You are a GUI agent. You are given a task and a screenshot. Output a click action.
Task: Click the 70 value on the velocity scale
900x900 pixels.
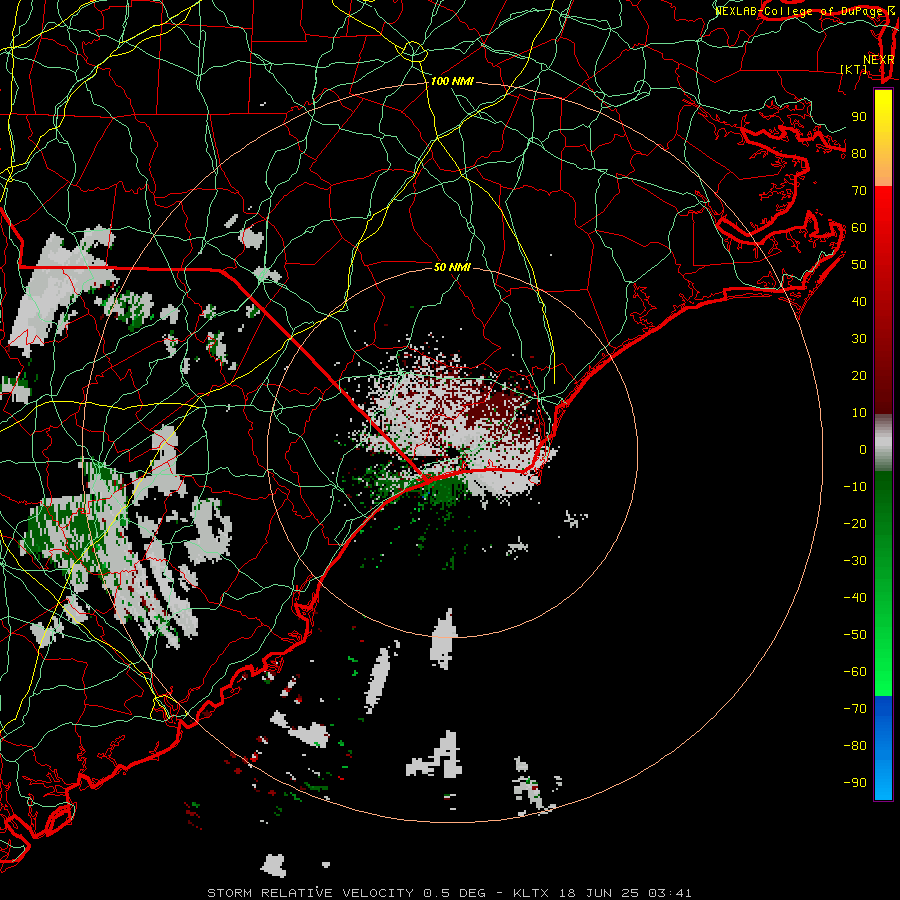859,191
